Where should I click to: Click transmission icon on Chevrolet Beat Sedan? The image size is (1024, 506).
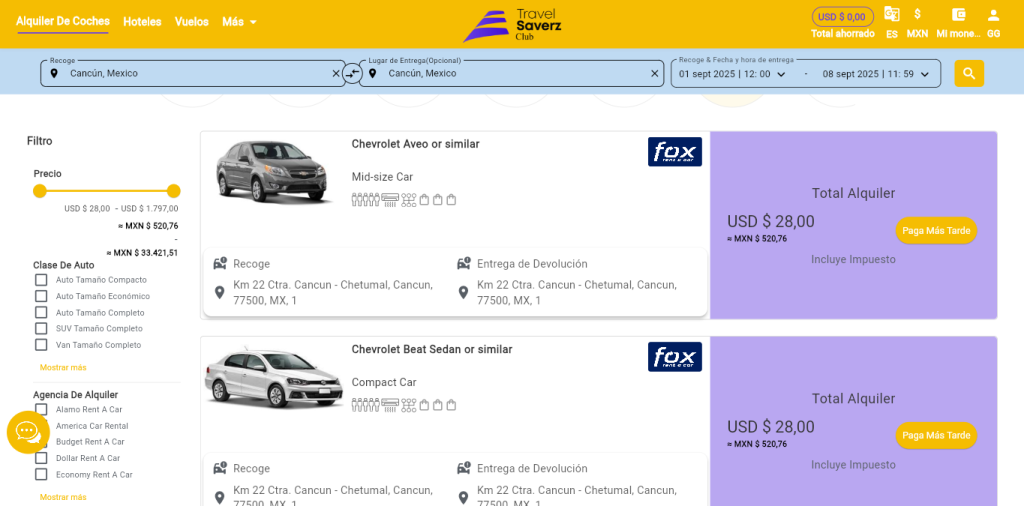[409, 405]
